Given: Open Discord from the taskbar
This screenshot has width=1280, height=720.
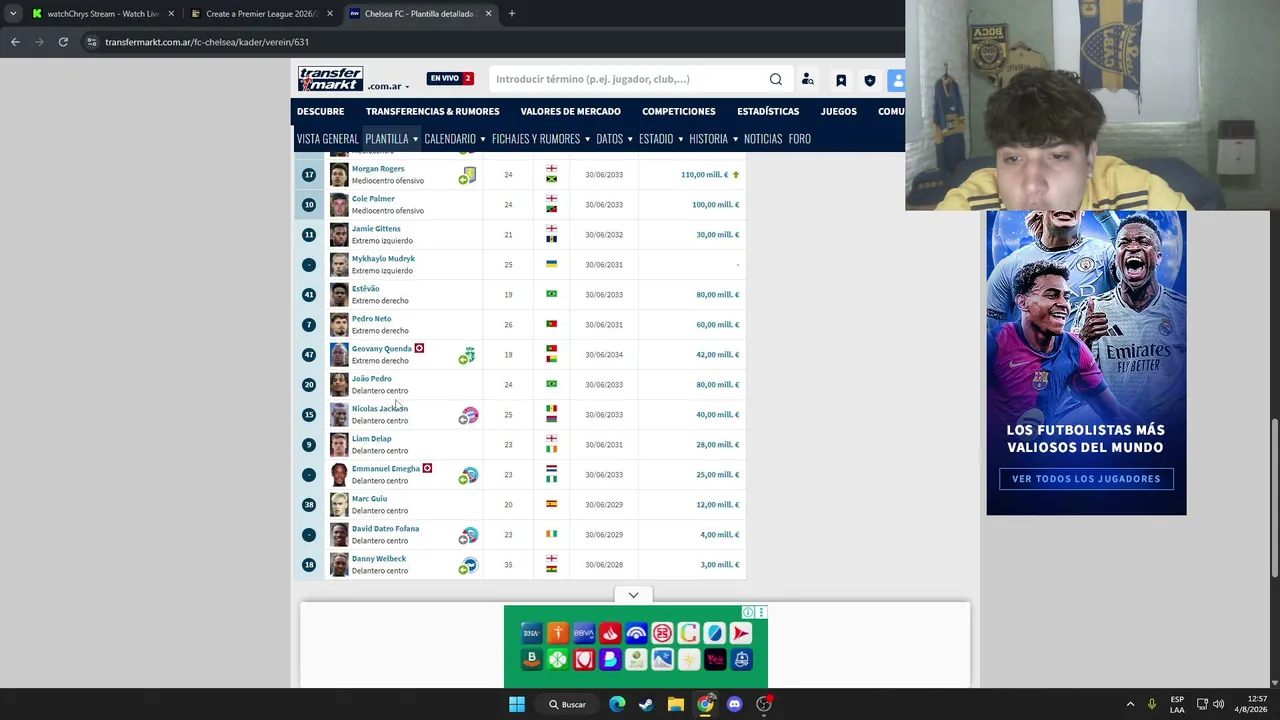Looking at the screenshot, I should [x=735, y=704].
